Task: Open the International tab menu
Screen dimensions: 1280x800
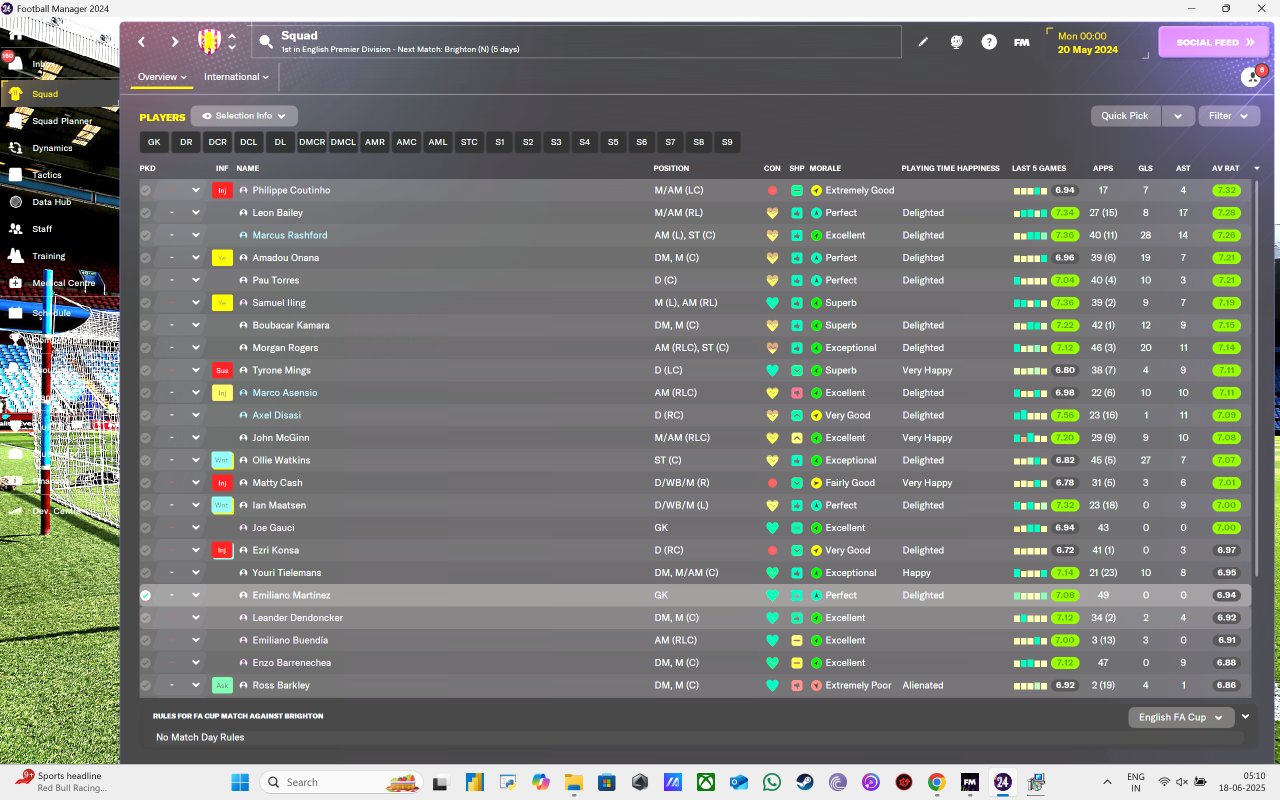Action: 236,77
